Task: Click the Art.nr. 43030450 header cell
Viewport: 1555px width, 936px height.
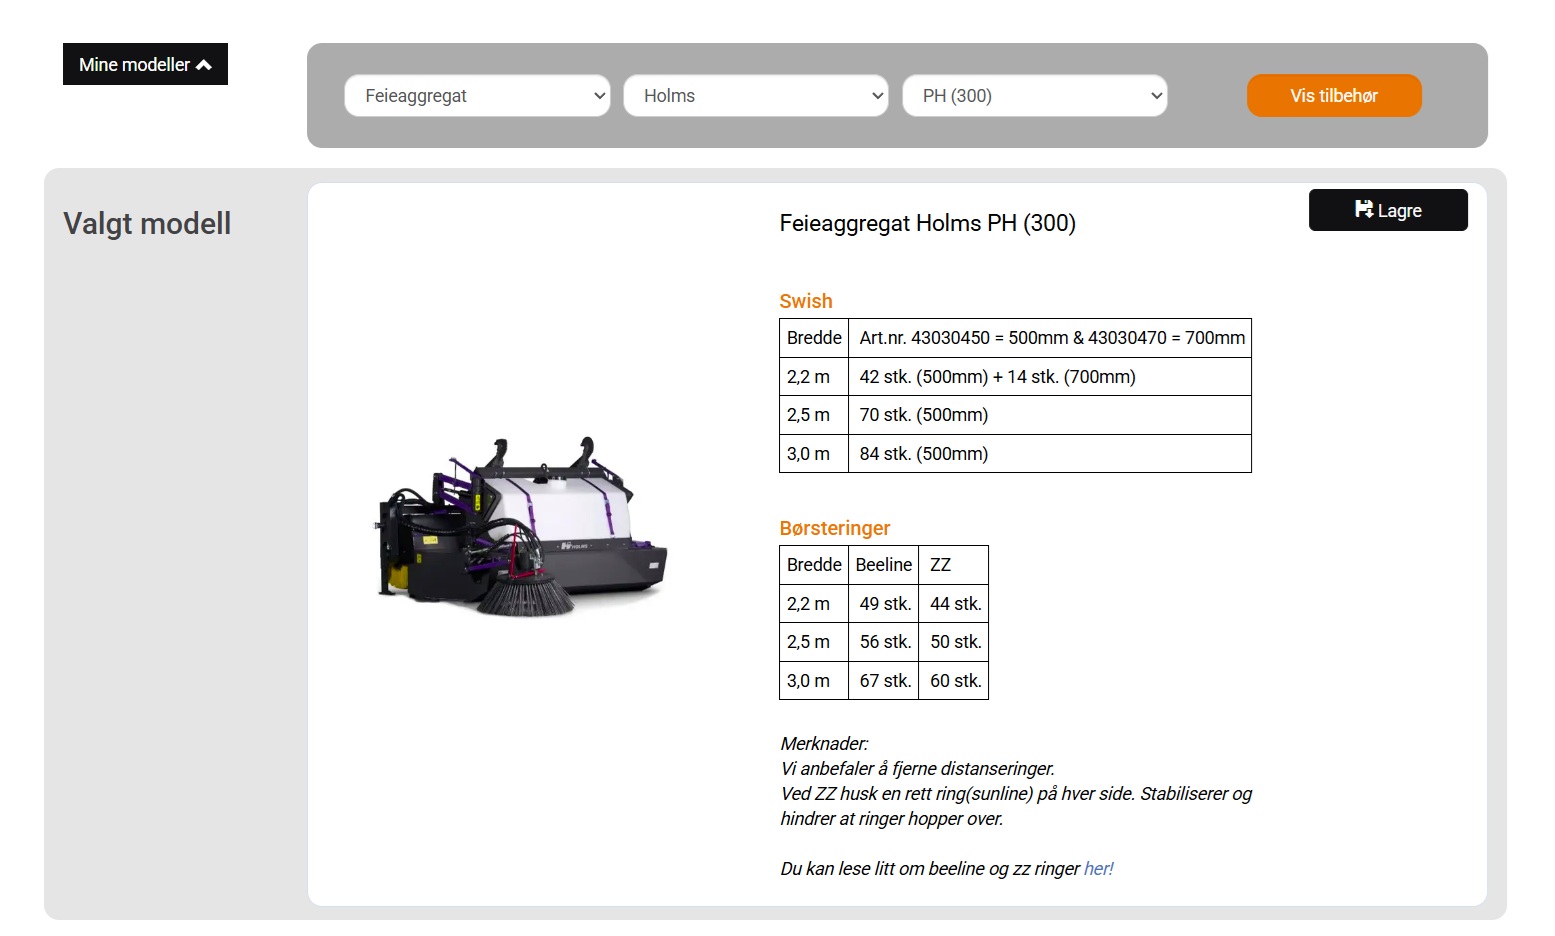Action: (1050, 338)
